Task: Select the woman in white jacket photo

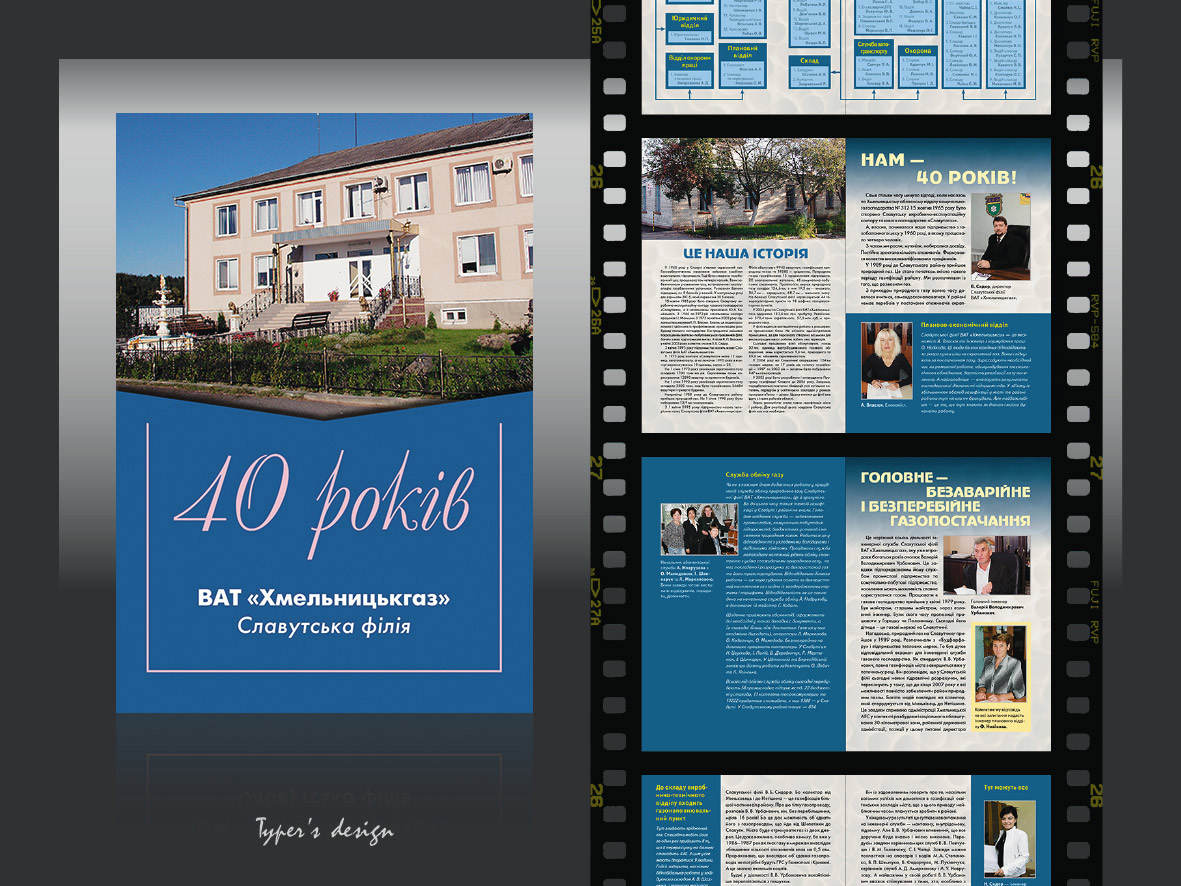Action: 1009,839
